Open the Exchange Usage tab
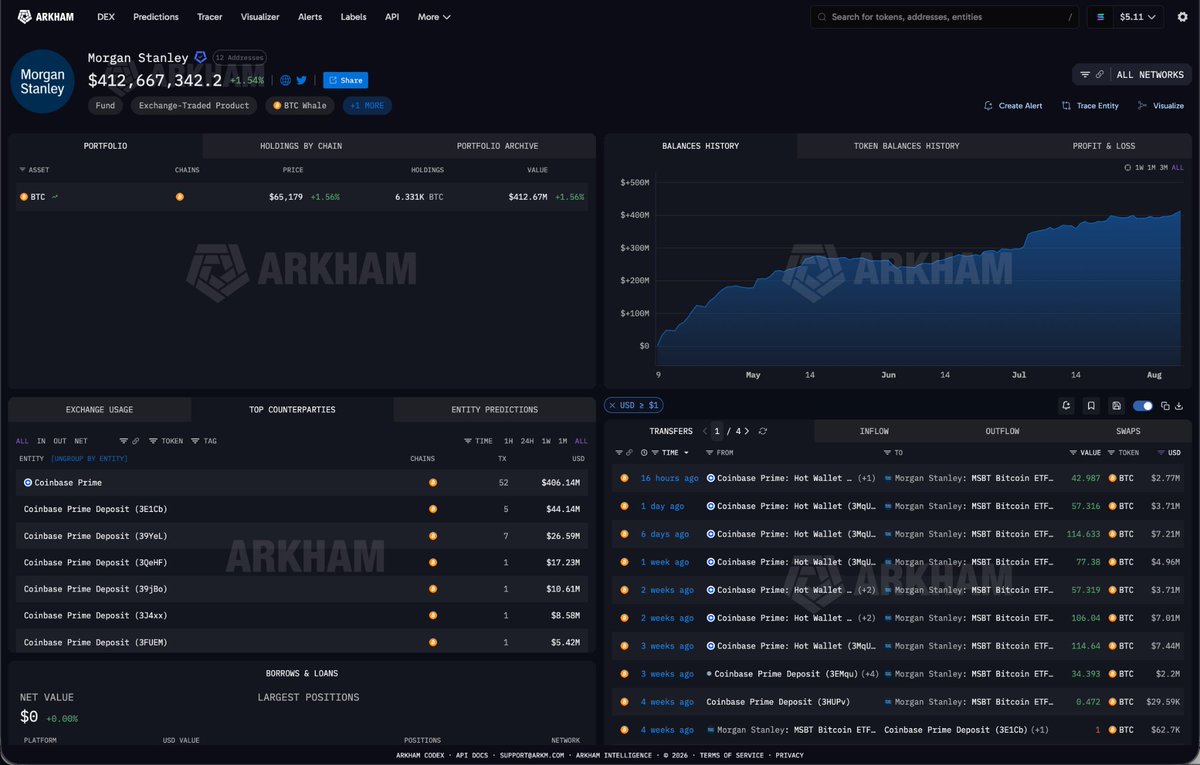Screen dimensions: 1200x765 [x=99, y=410]
